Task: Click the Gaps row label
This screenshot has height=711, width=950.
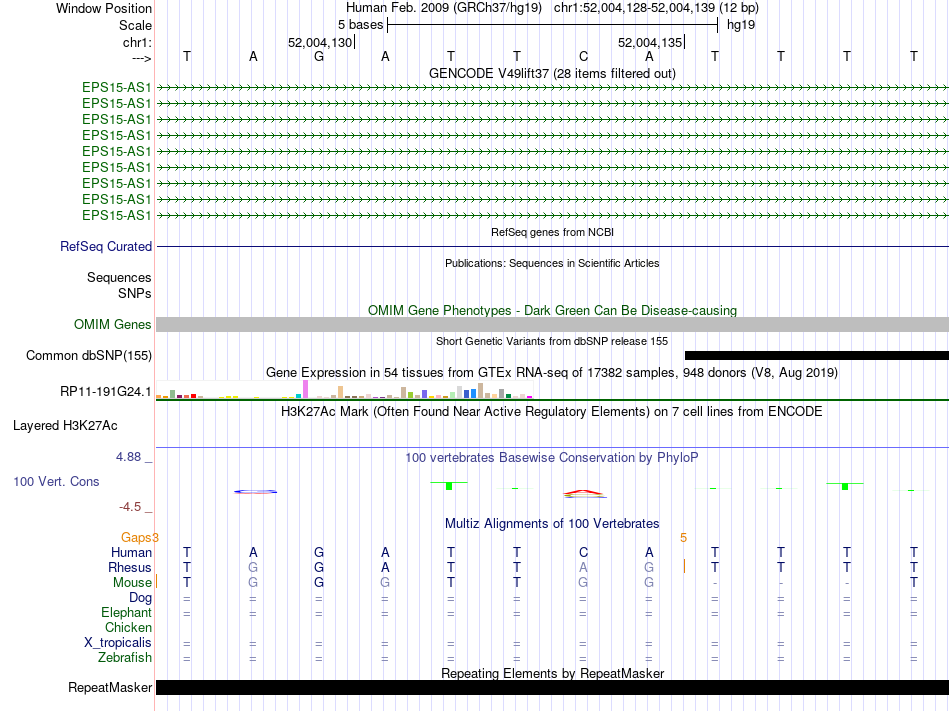Action: coord(136,537)
